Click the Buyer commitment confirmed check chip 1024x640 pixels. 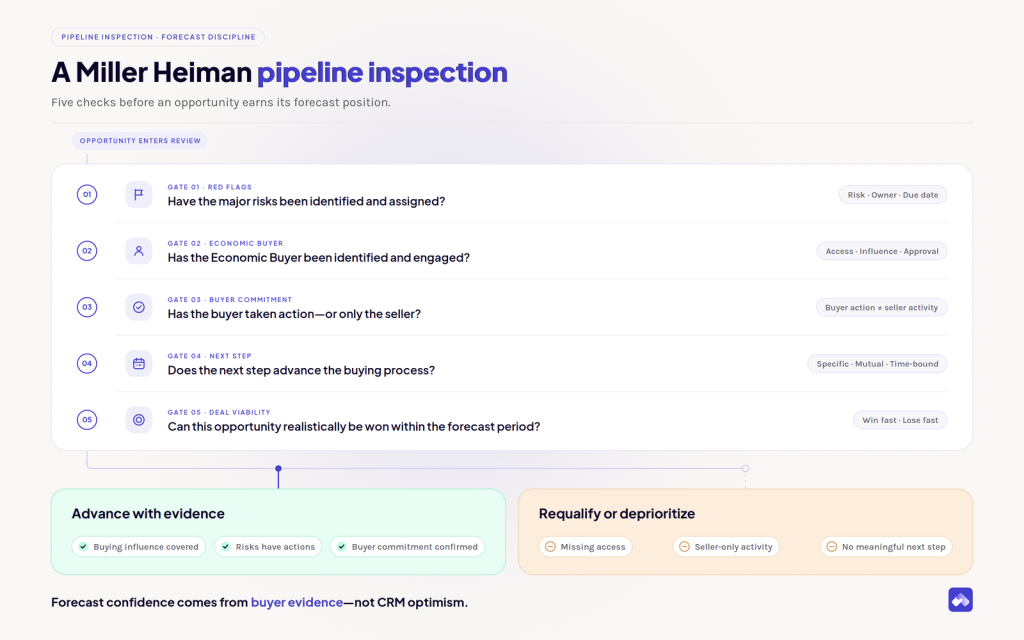(x=408, y=547)
